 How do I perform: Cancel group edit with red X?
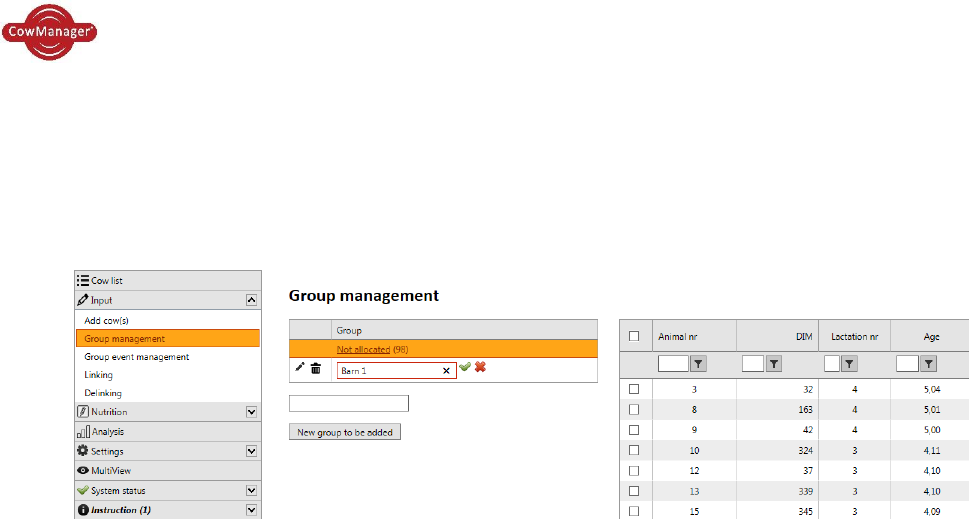(480, 368)
